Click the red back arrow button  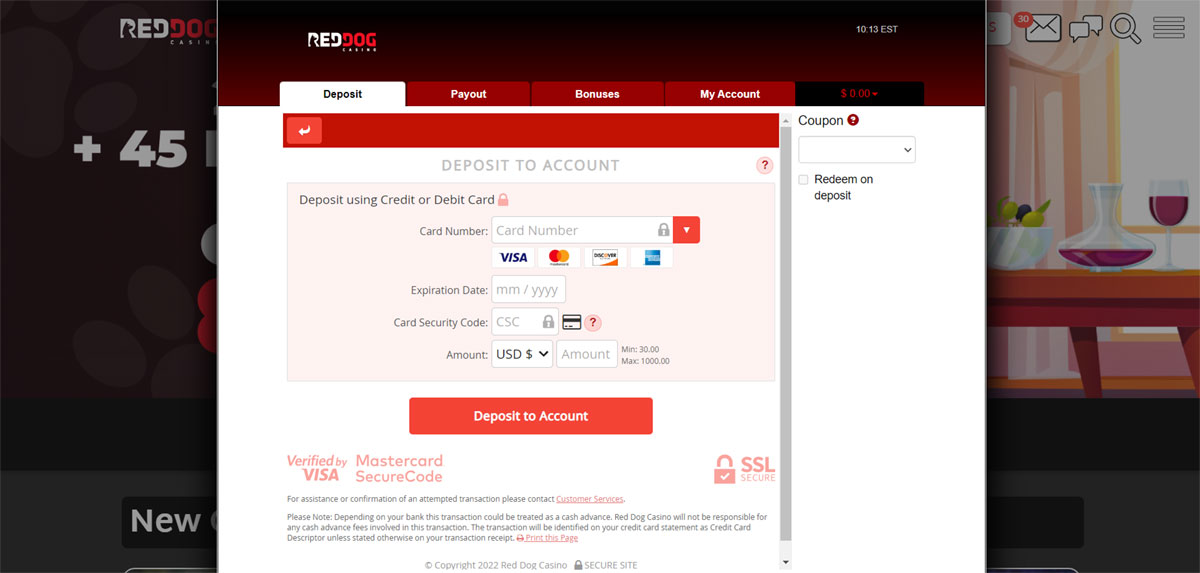pyautogui.click(x=304, y=130)
